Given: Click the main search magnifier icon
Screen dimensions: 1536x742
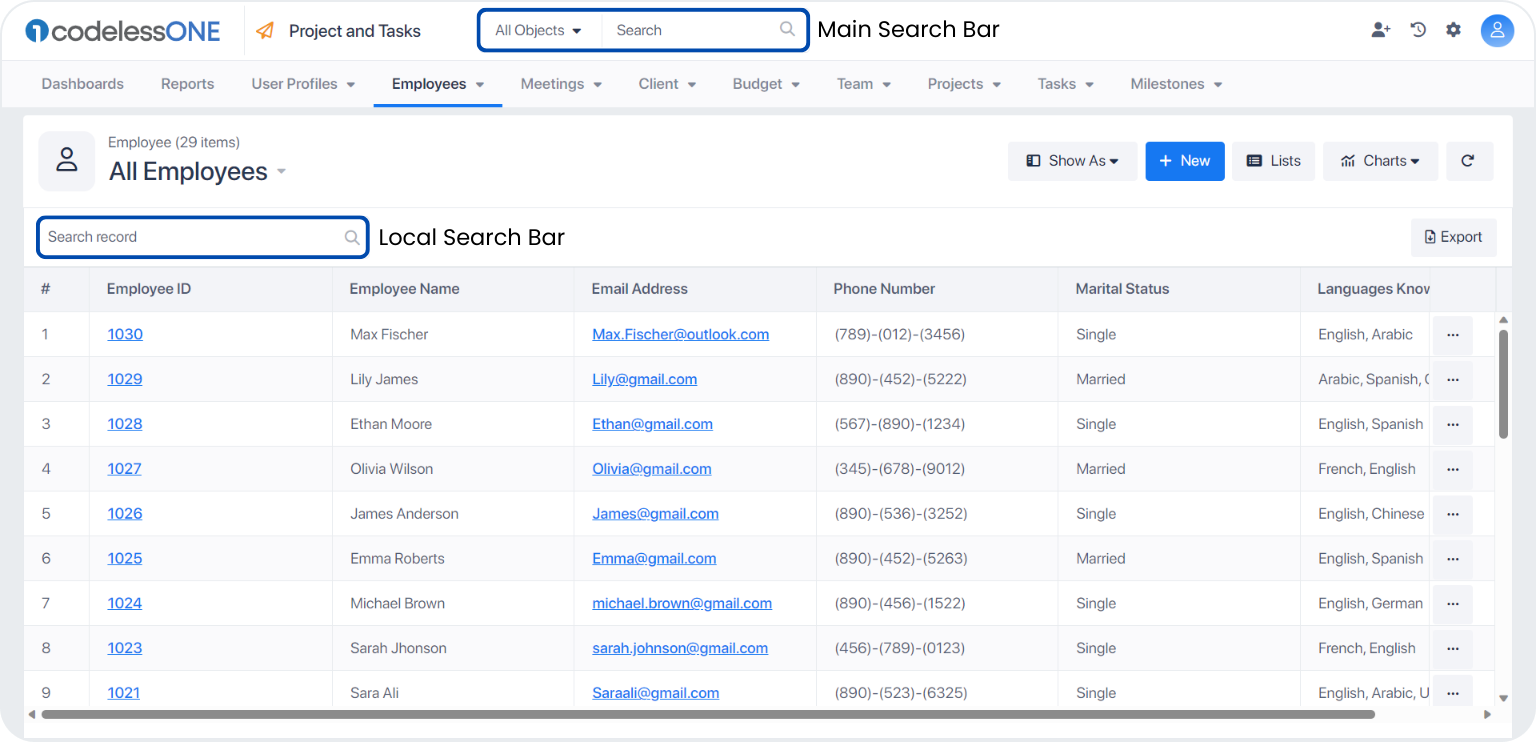Looking at the screenshot, I should [x=788, y=30].
